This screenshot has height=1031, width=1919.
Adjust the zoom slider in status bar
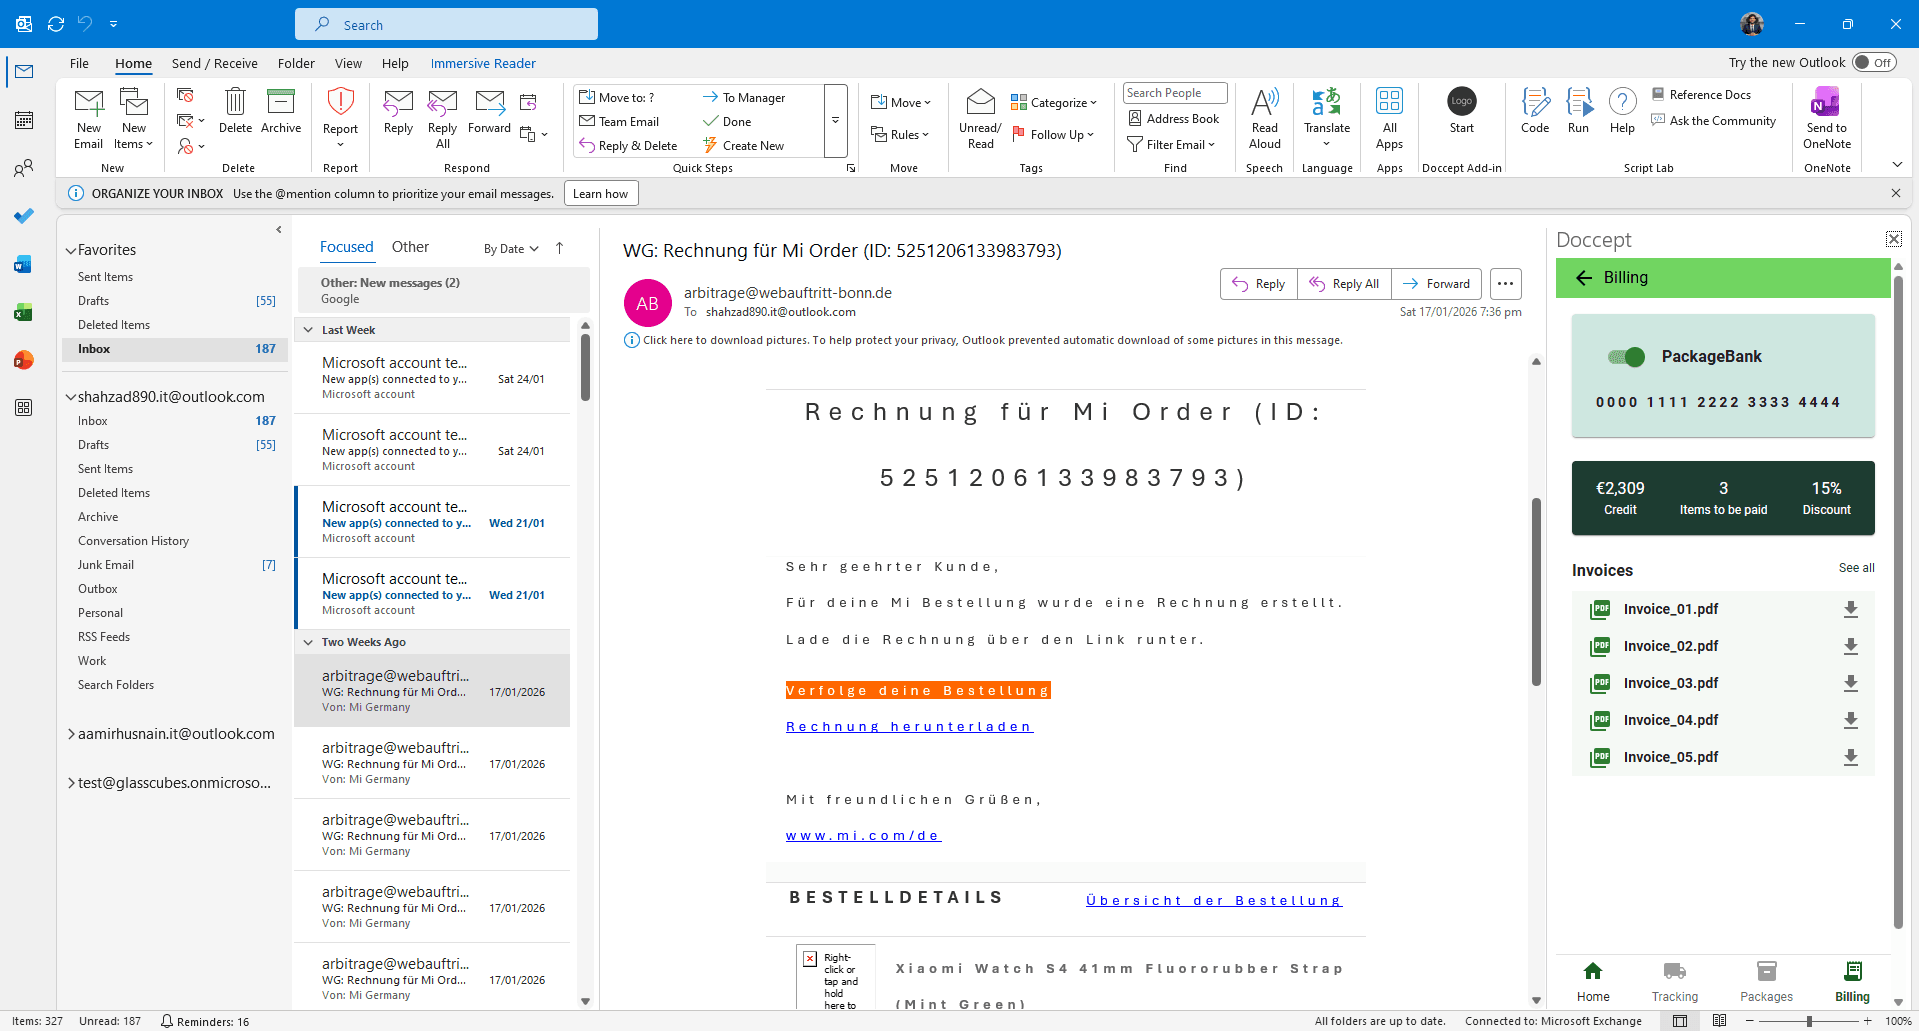pyautogui.click(x=1809, y=1021)
